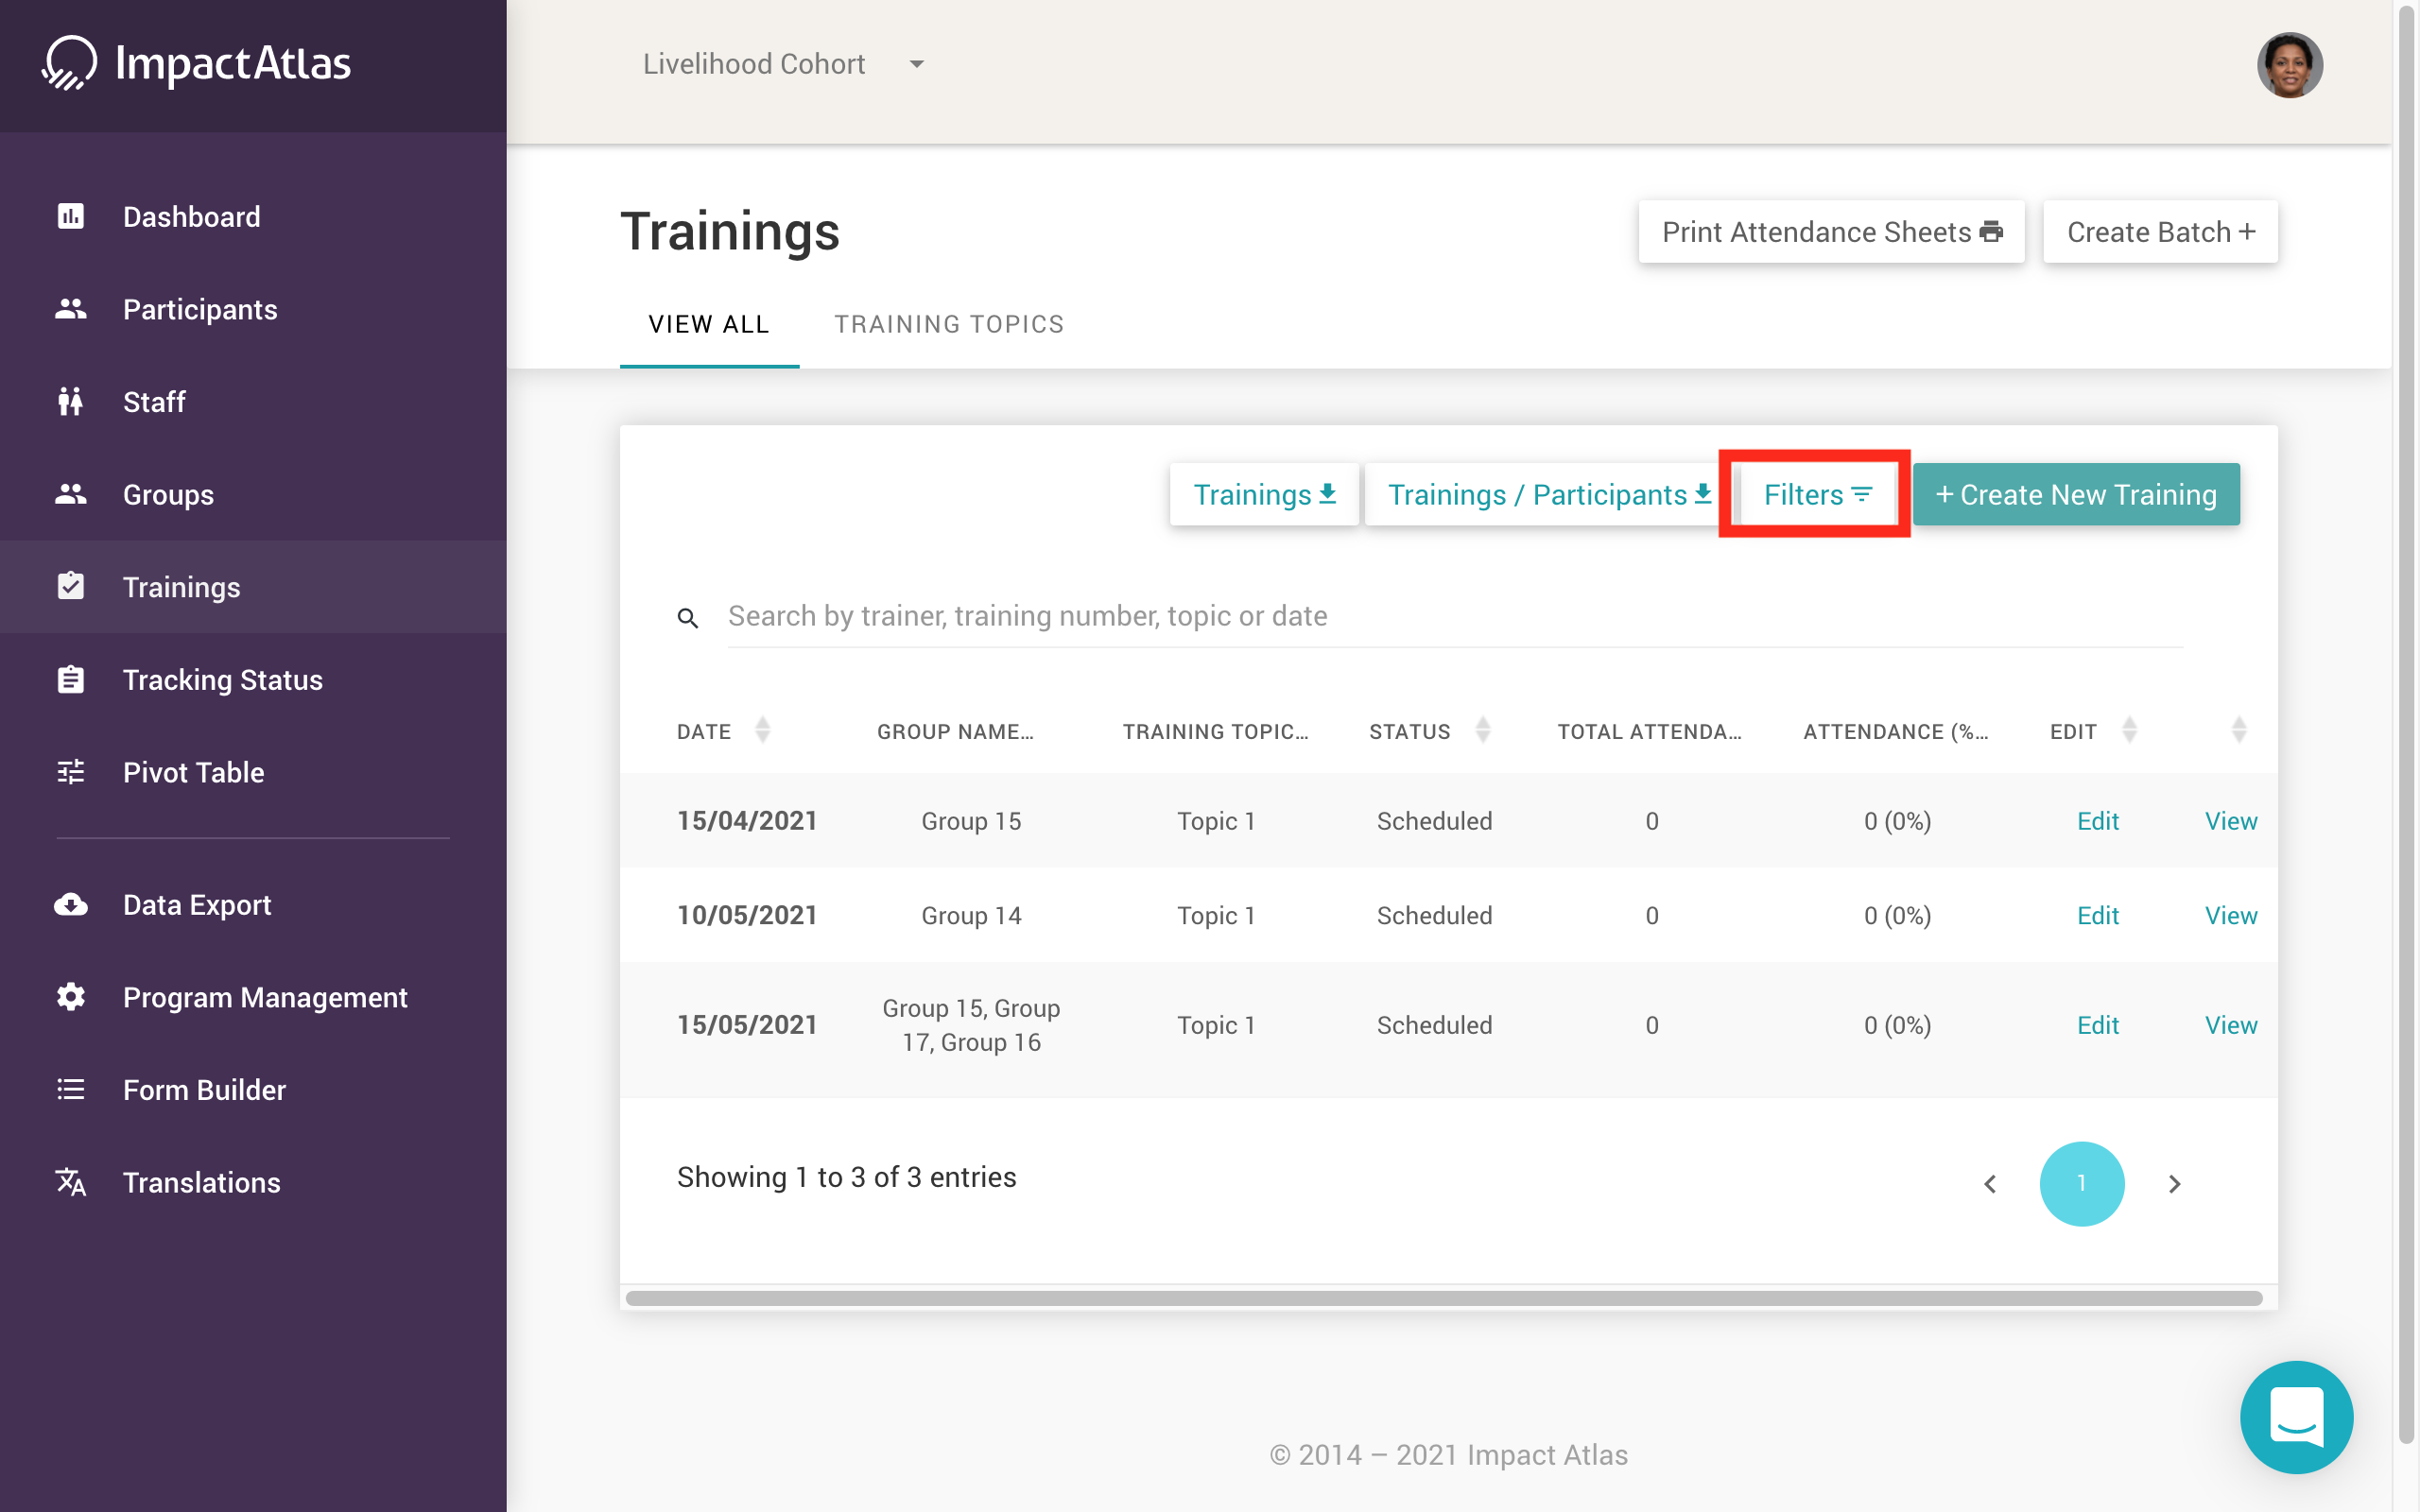
Task: Open user profile avatar menu
Action: (2288, 65)
